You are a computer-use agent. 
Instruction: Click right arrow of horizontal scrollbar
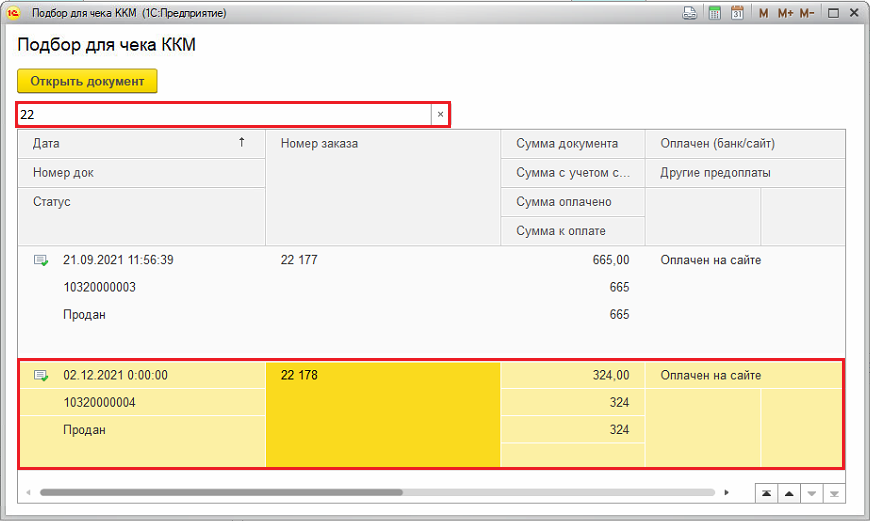(737, 493)
